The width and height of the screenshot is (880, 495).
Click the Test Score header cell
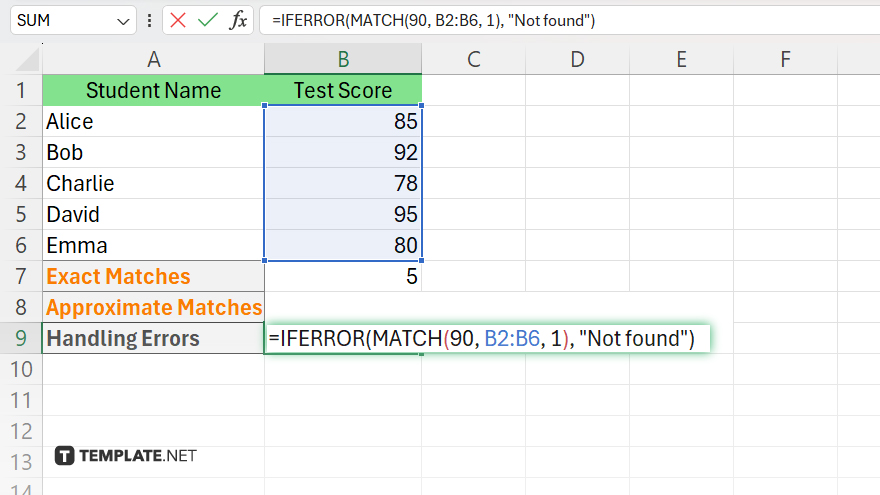click(x=343, y=91)
